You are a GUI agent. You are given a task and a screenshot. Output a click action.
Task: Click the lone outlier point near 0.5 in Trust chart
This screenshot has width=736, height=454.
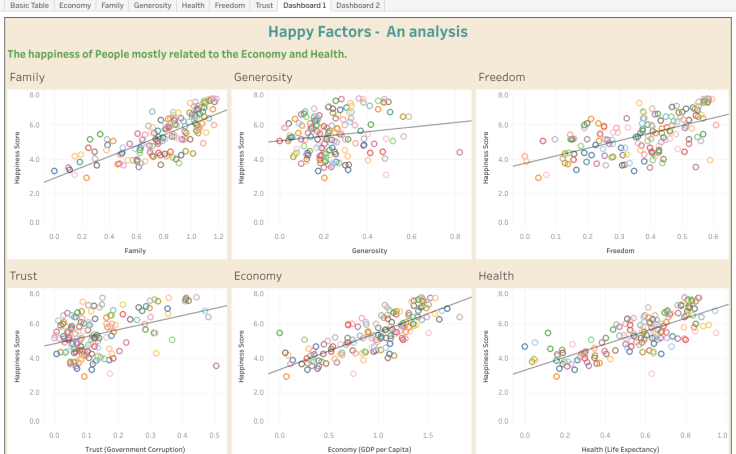click(216, 366)
